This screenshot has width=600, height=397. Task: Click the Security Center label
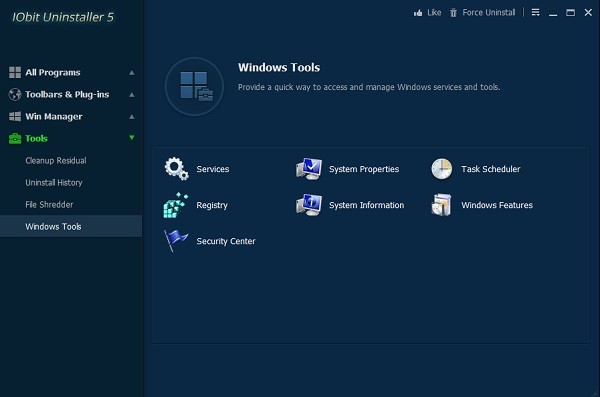226,241
